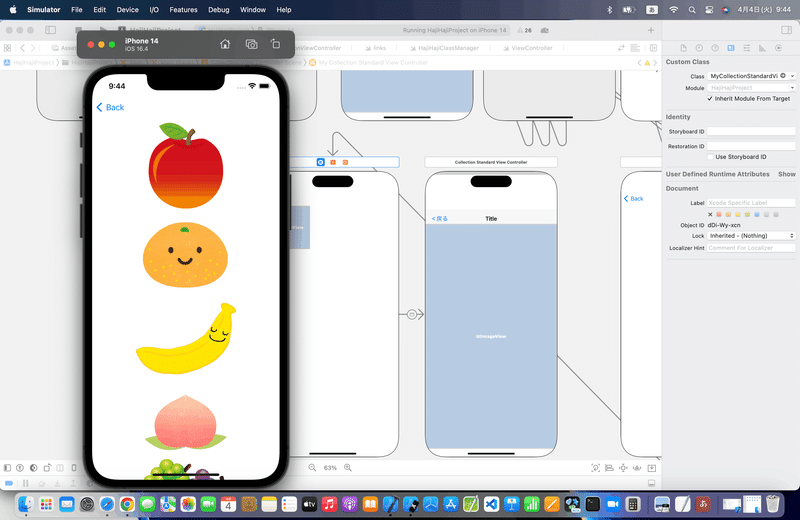Viewport: 800px width, 520px height.
Task: Rotate the device using the Simulator rotate icon
Action: click(x=276, y=44)
